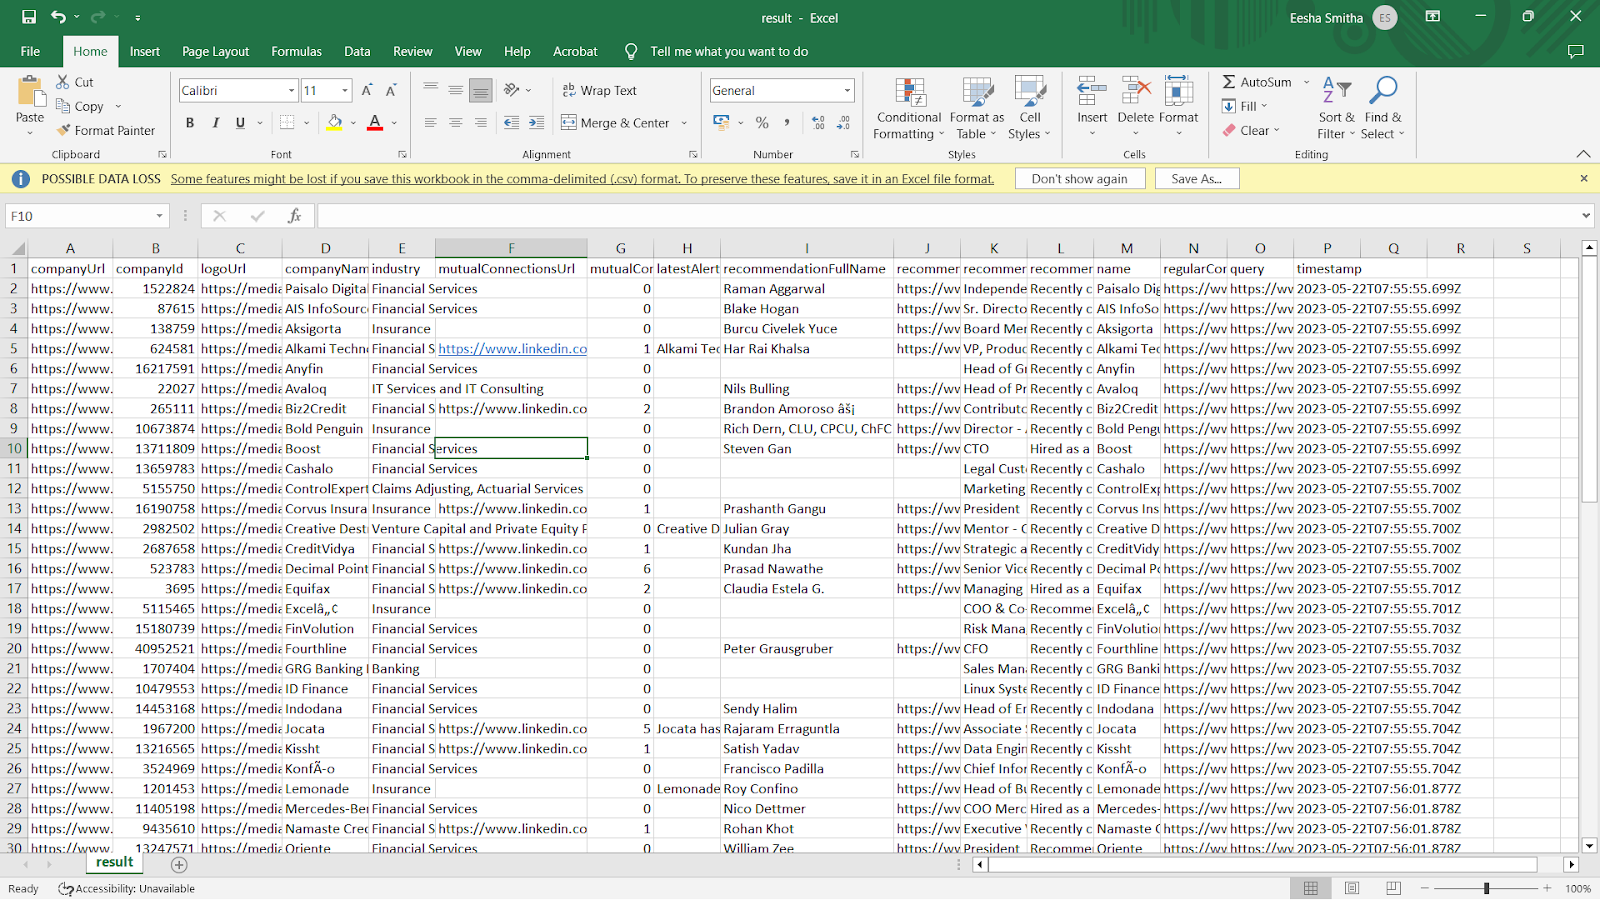This screenshot has height=900, width=1600.
Task: Click the Increase Font Size icon
Action: 367,90
